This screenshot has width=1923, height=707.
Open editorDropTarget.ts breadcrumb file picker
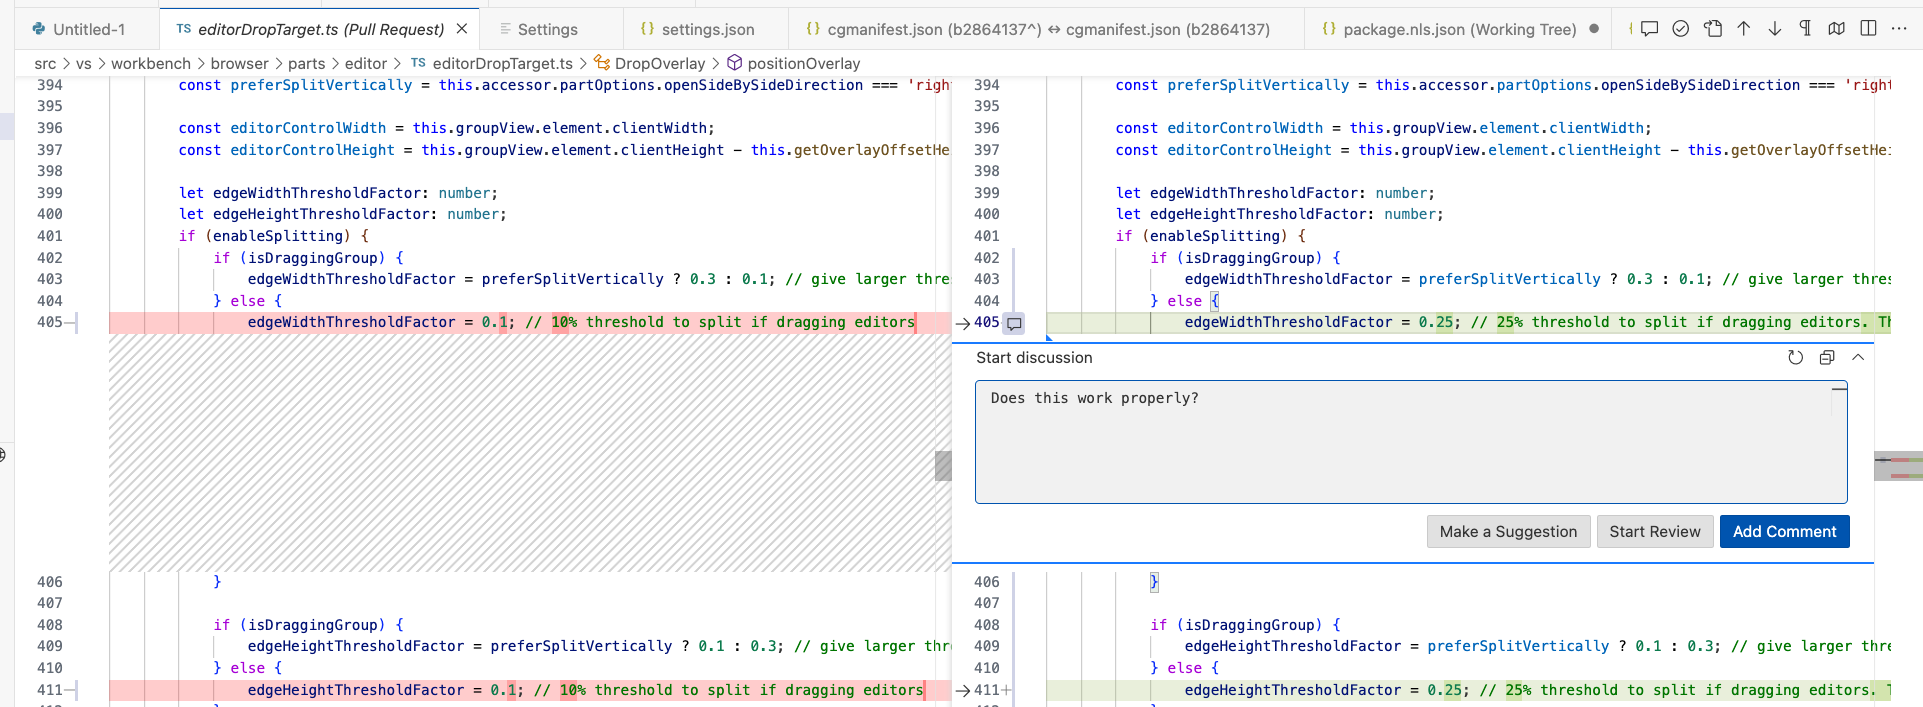502,64
